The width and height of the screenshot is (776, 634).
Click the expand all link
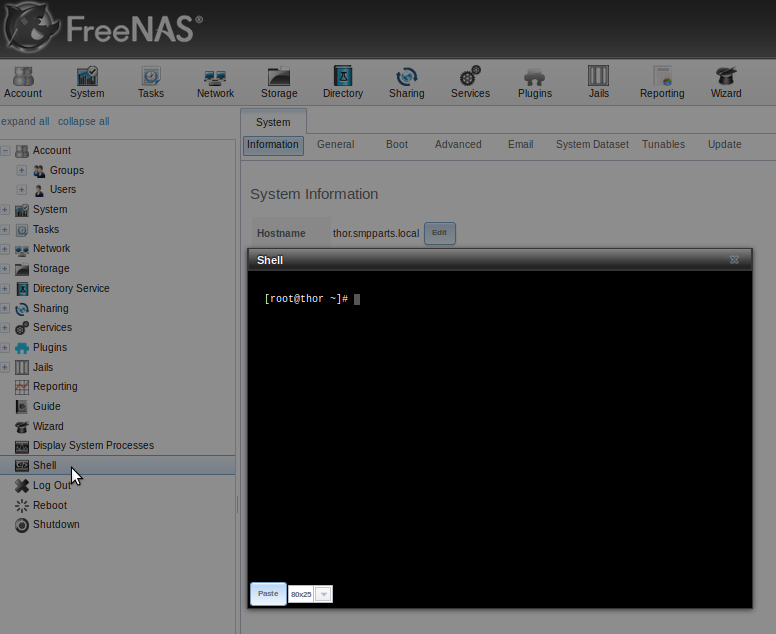[25, 121]
